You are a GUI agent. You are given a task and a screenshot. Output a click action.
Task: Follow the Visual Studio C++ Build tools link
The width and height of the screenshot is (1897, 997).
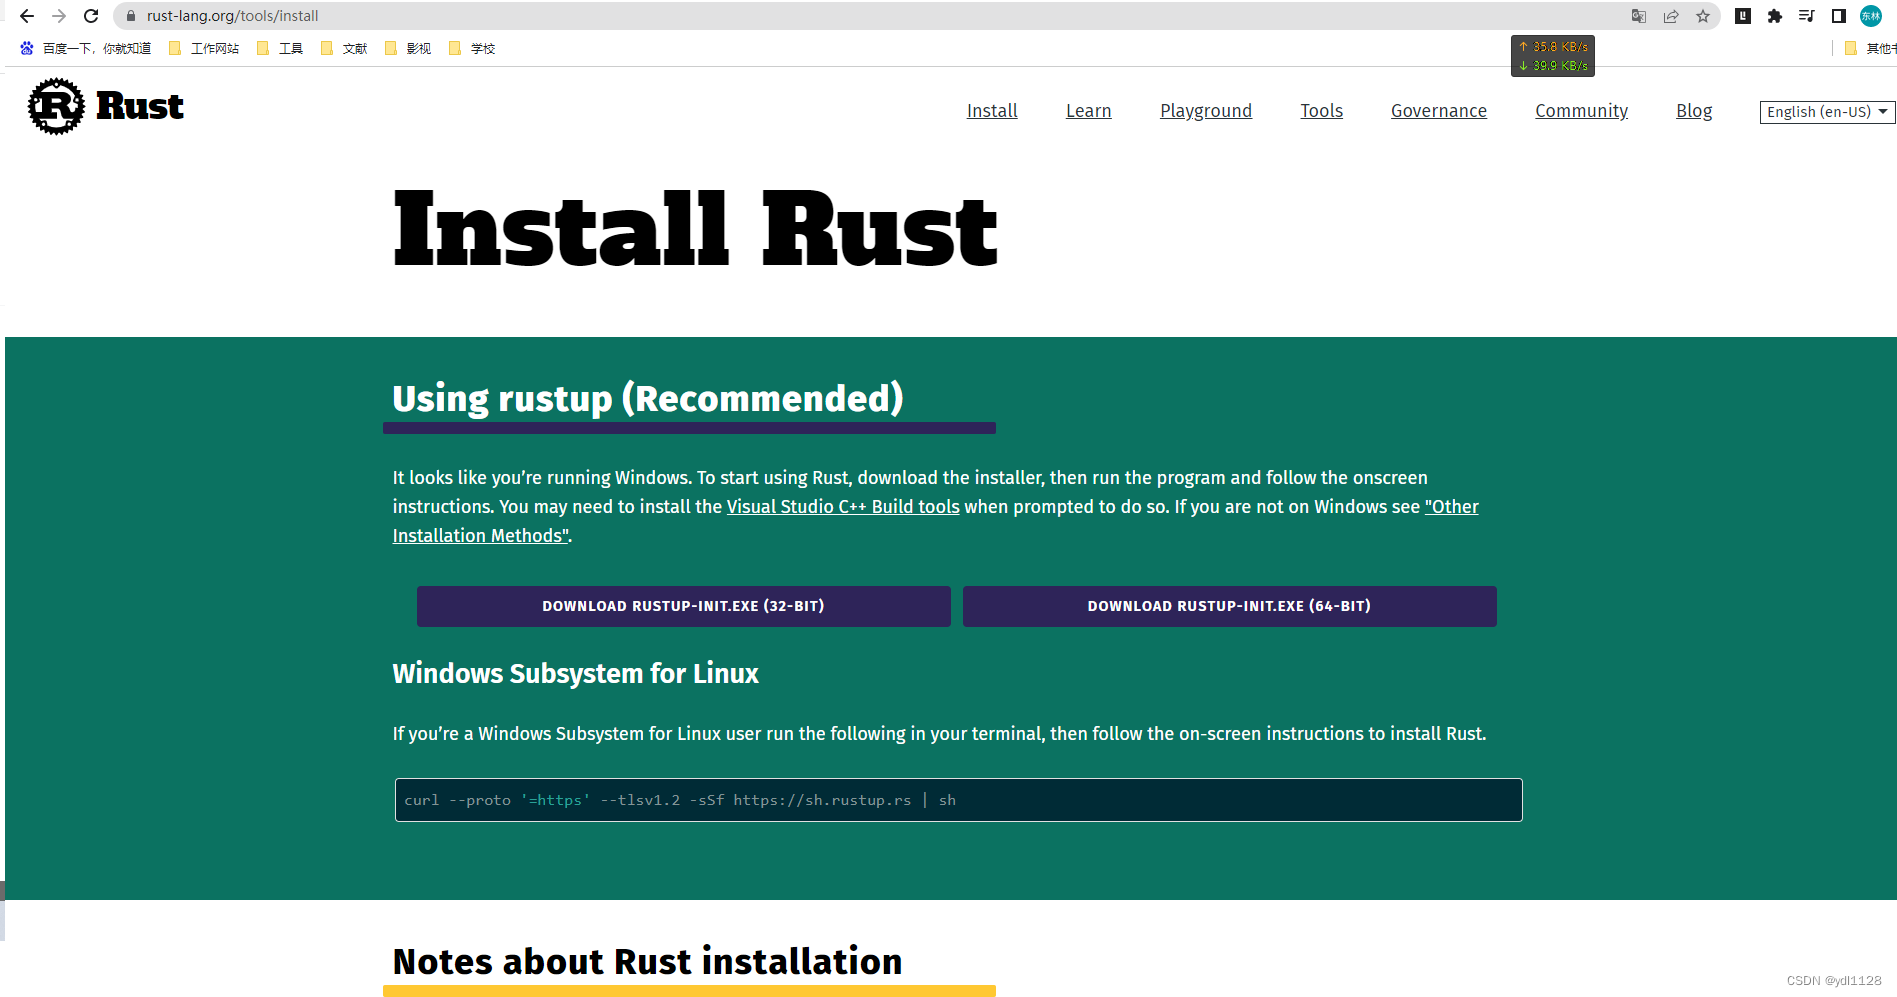(x=843, y=507)
